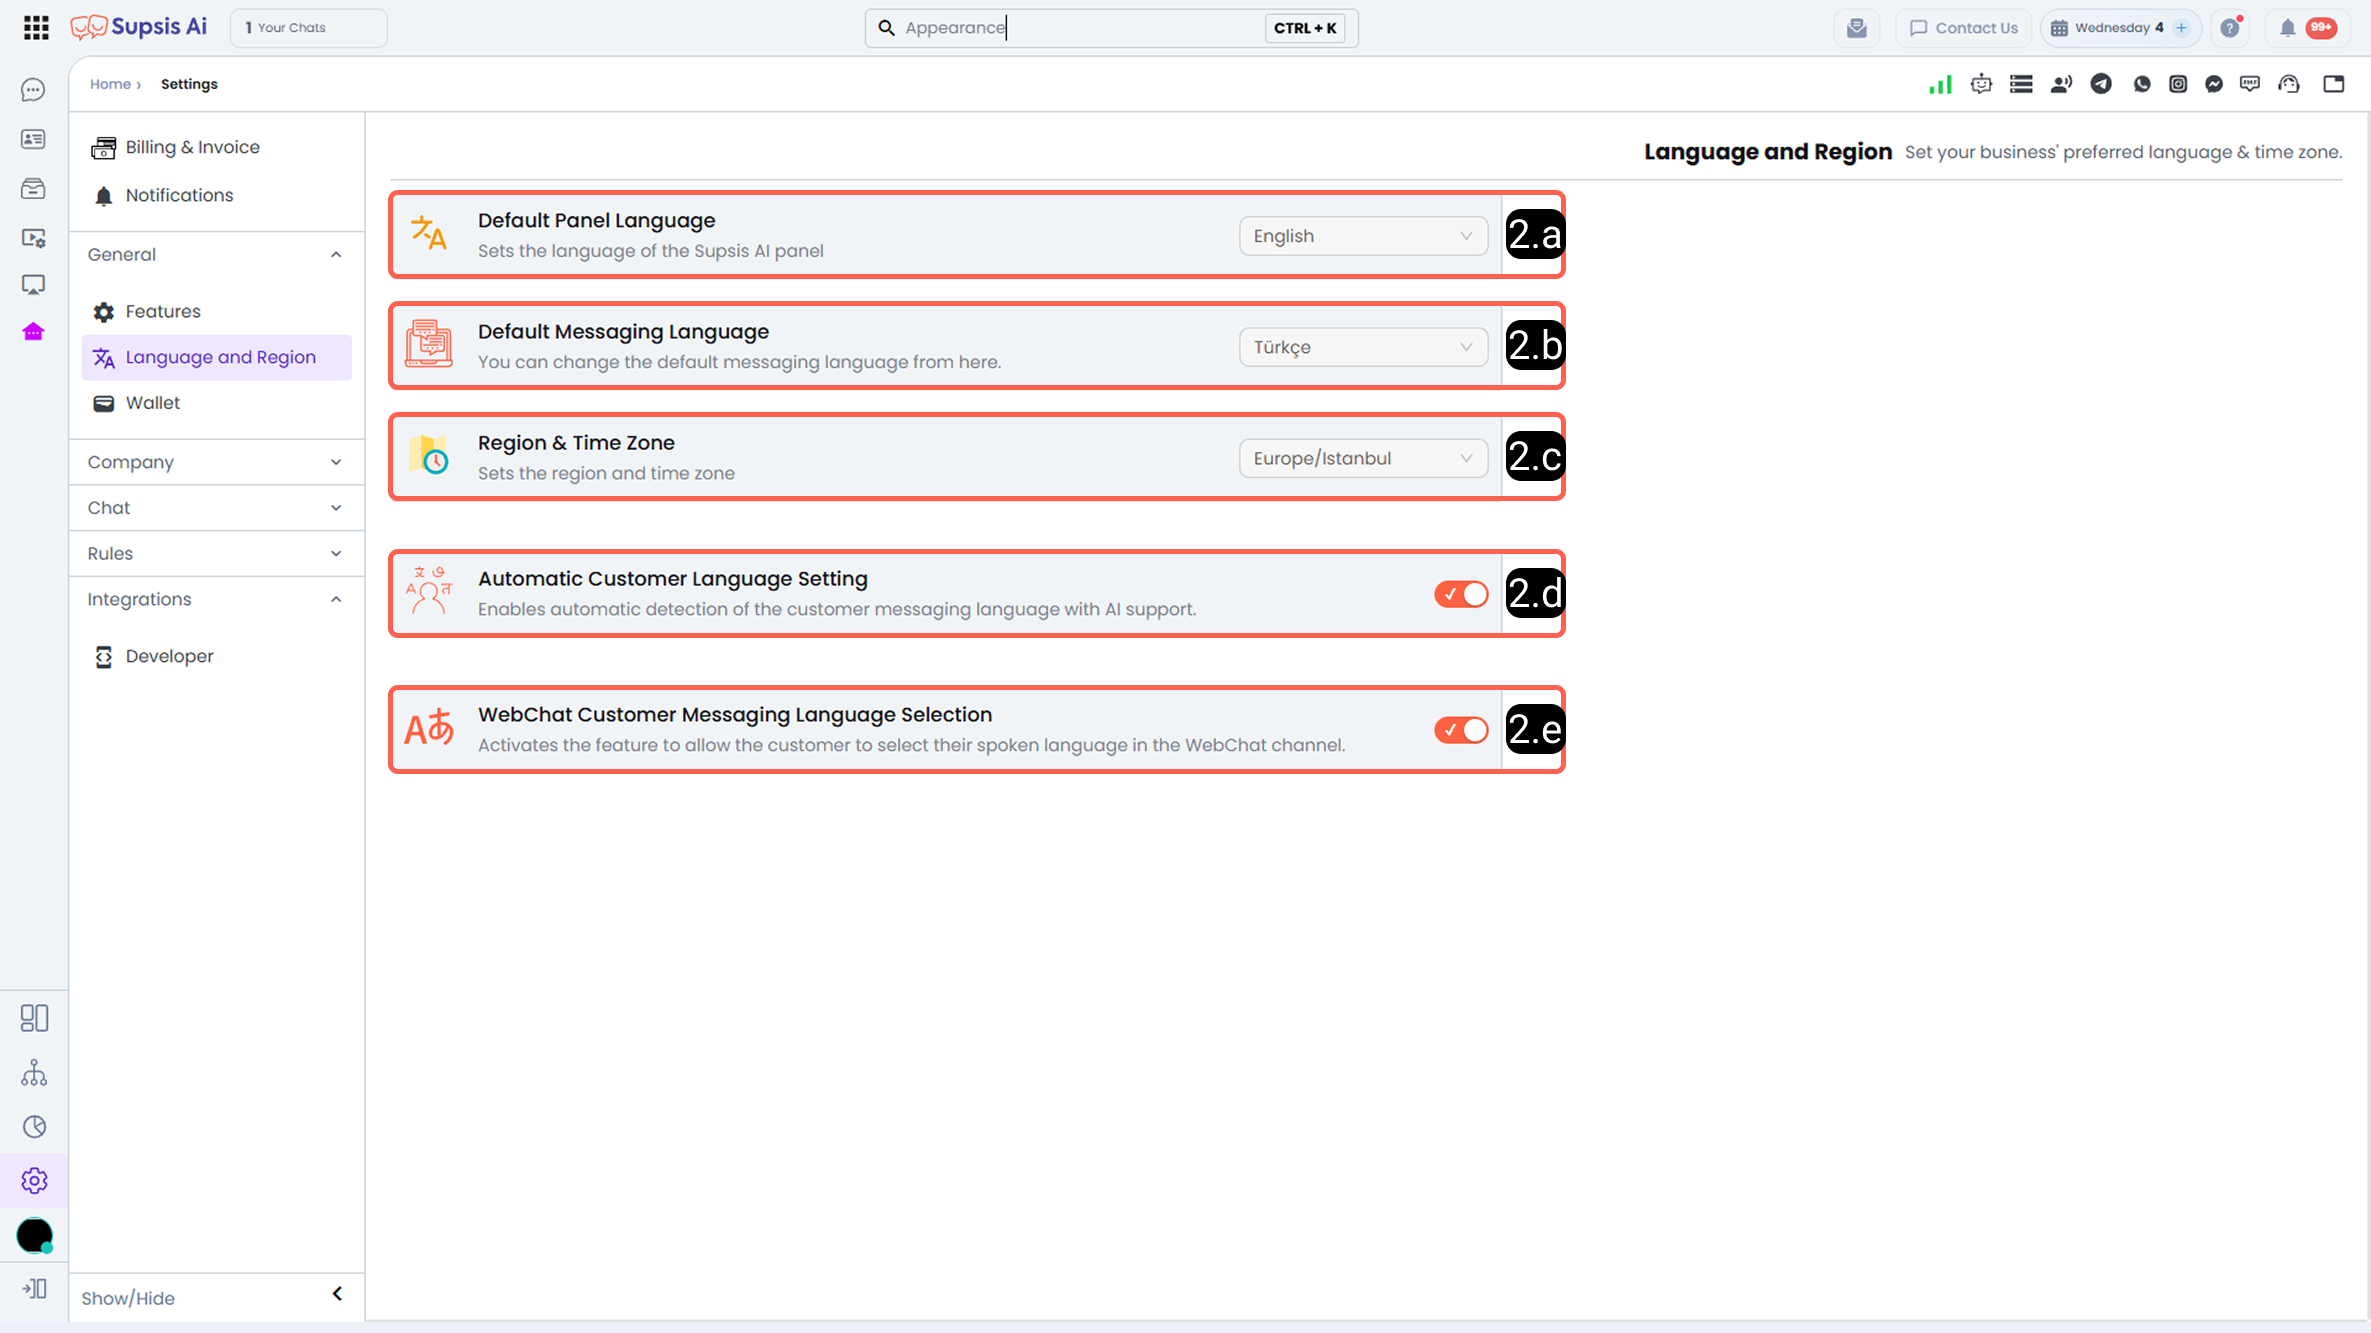Open the Messenger channel icon
Viewport: 2371px width, 1333px height.
2214,84
